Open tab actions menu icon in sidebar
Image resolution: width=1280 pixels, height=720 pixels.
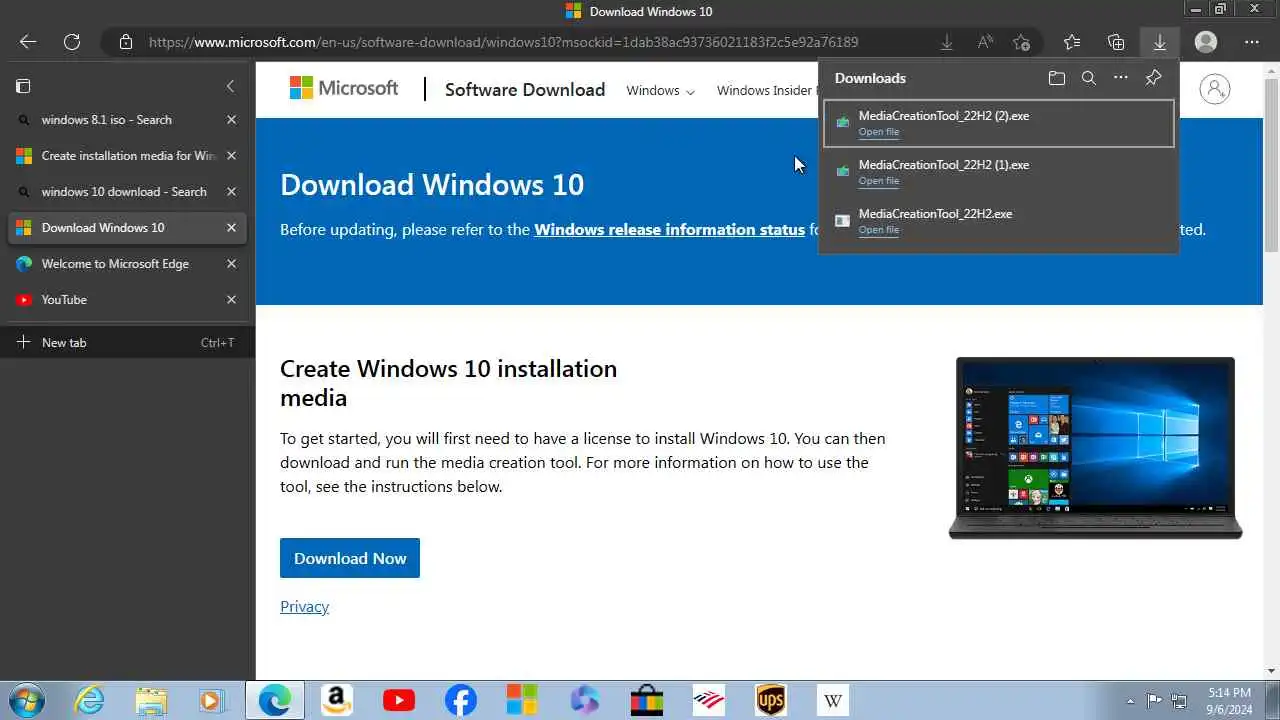23,86
